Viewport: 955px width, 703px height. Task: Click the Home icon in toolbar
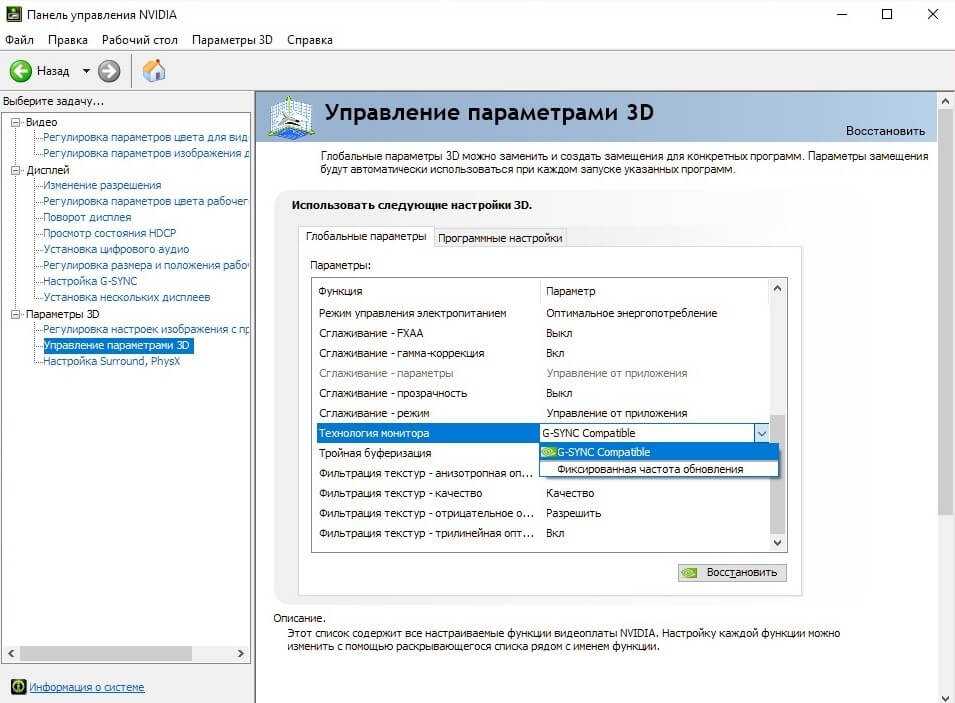154,71
